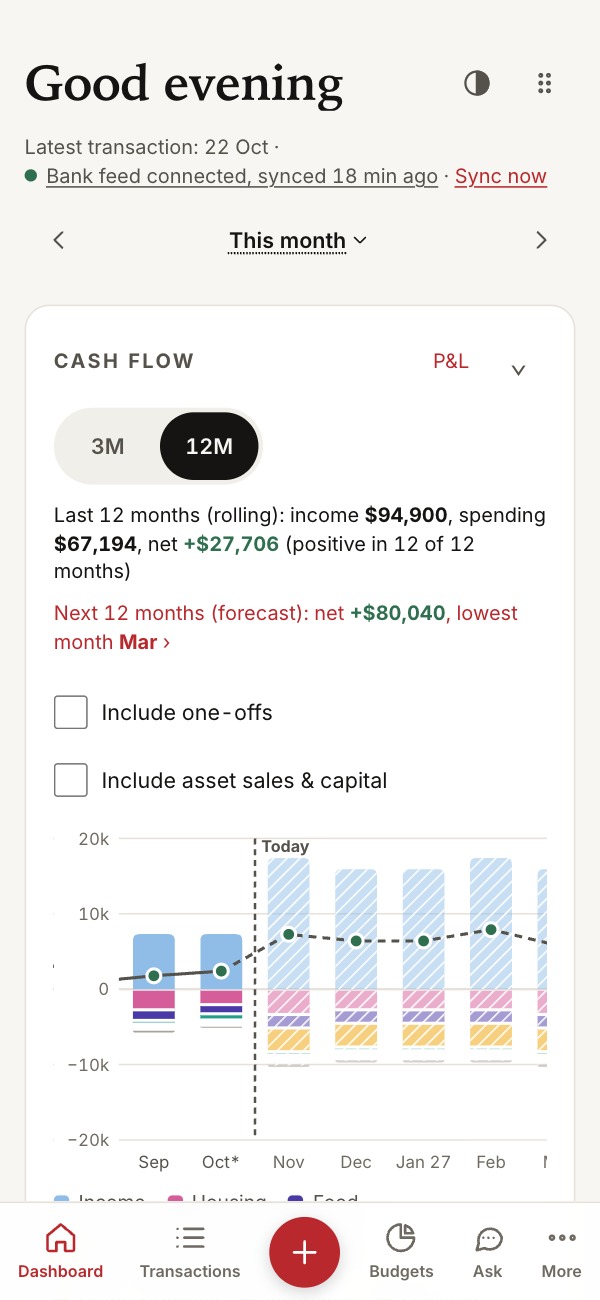600x1300 pixels.
Task: Go to previous period with left chevron
Action: 59,240
